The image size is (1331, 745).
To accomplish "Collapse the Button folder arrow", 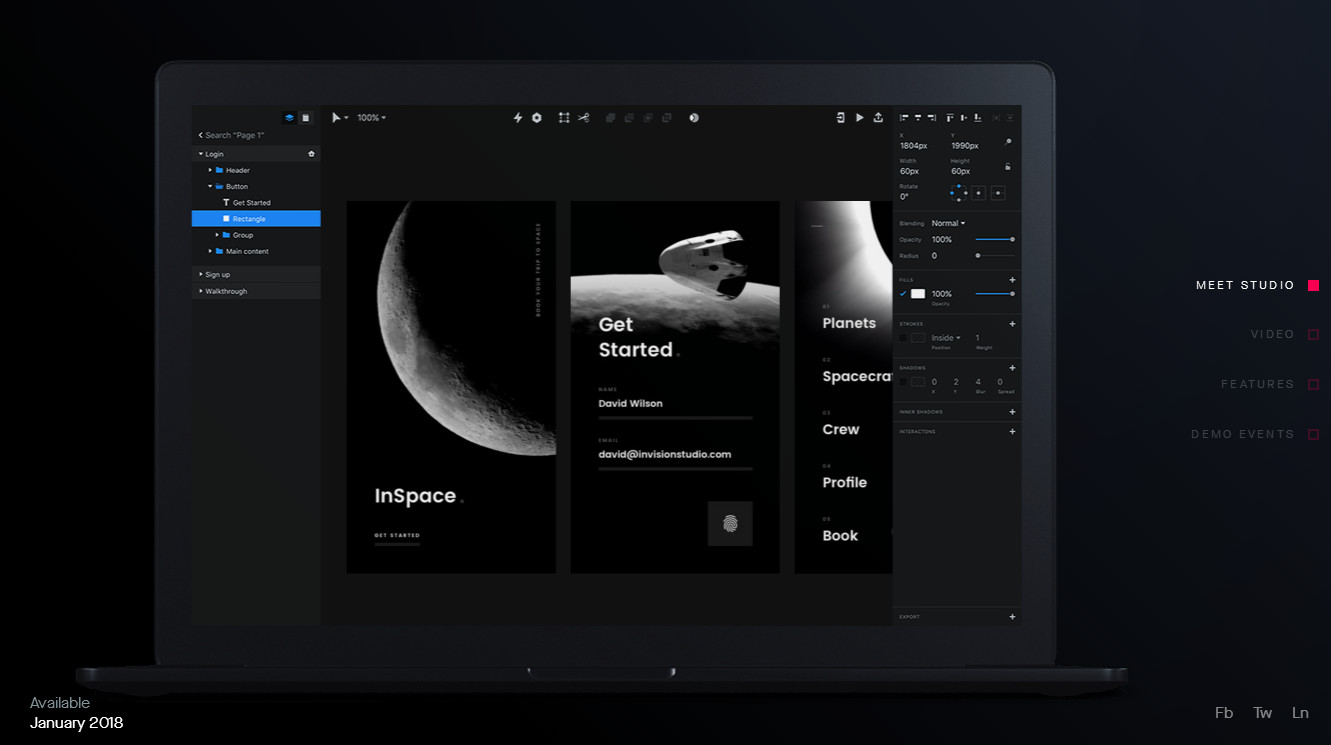I will pyautogui.click(x=210, y=186).
